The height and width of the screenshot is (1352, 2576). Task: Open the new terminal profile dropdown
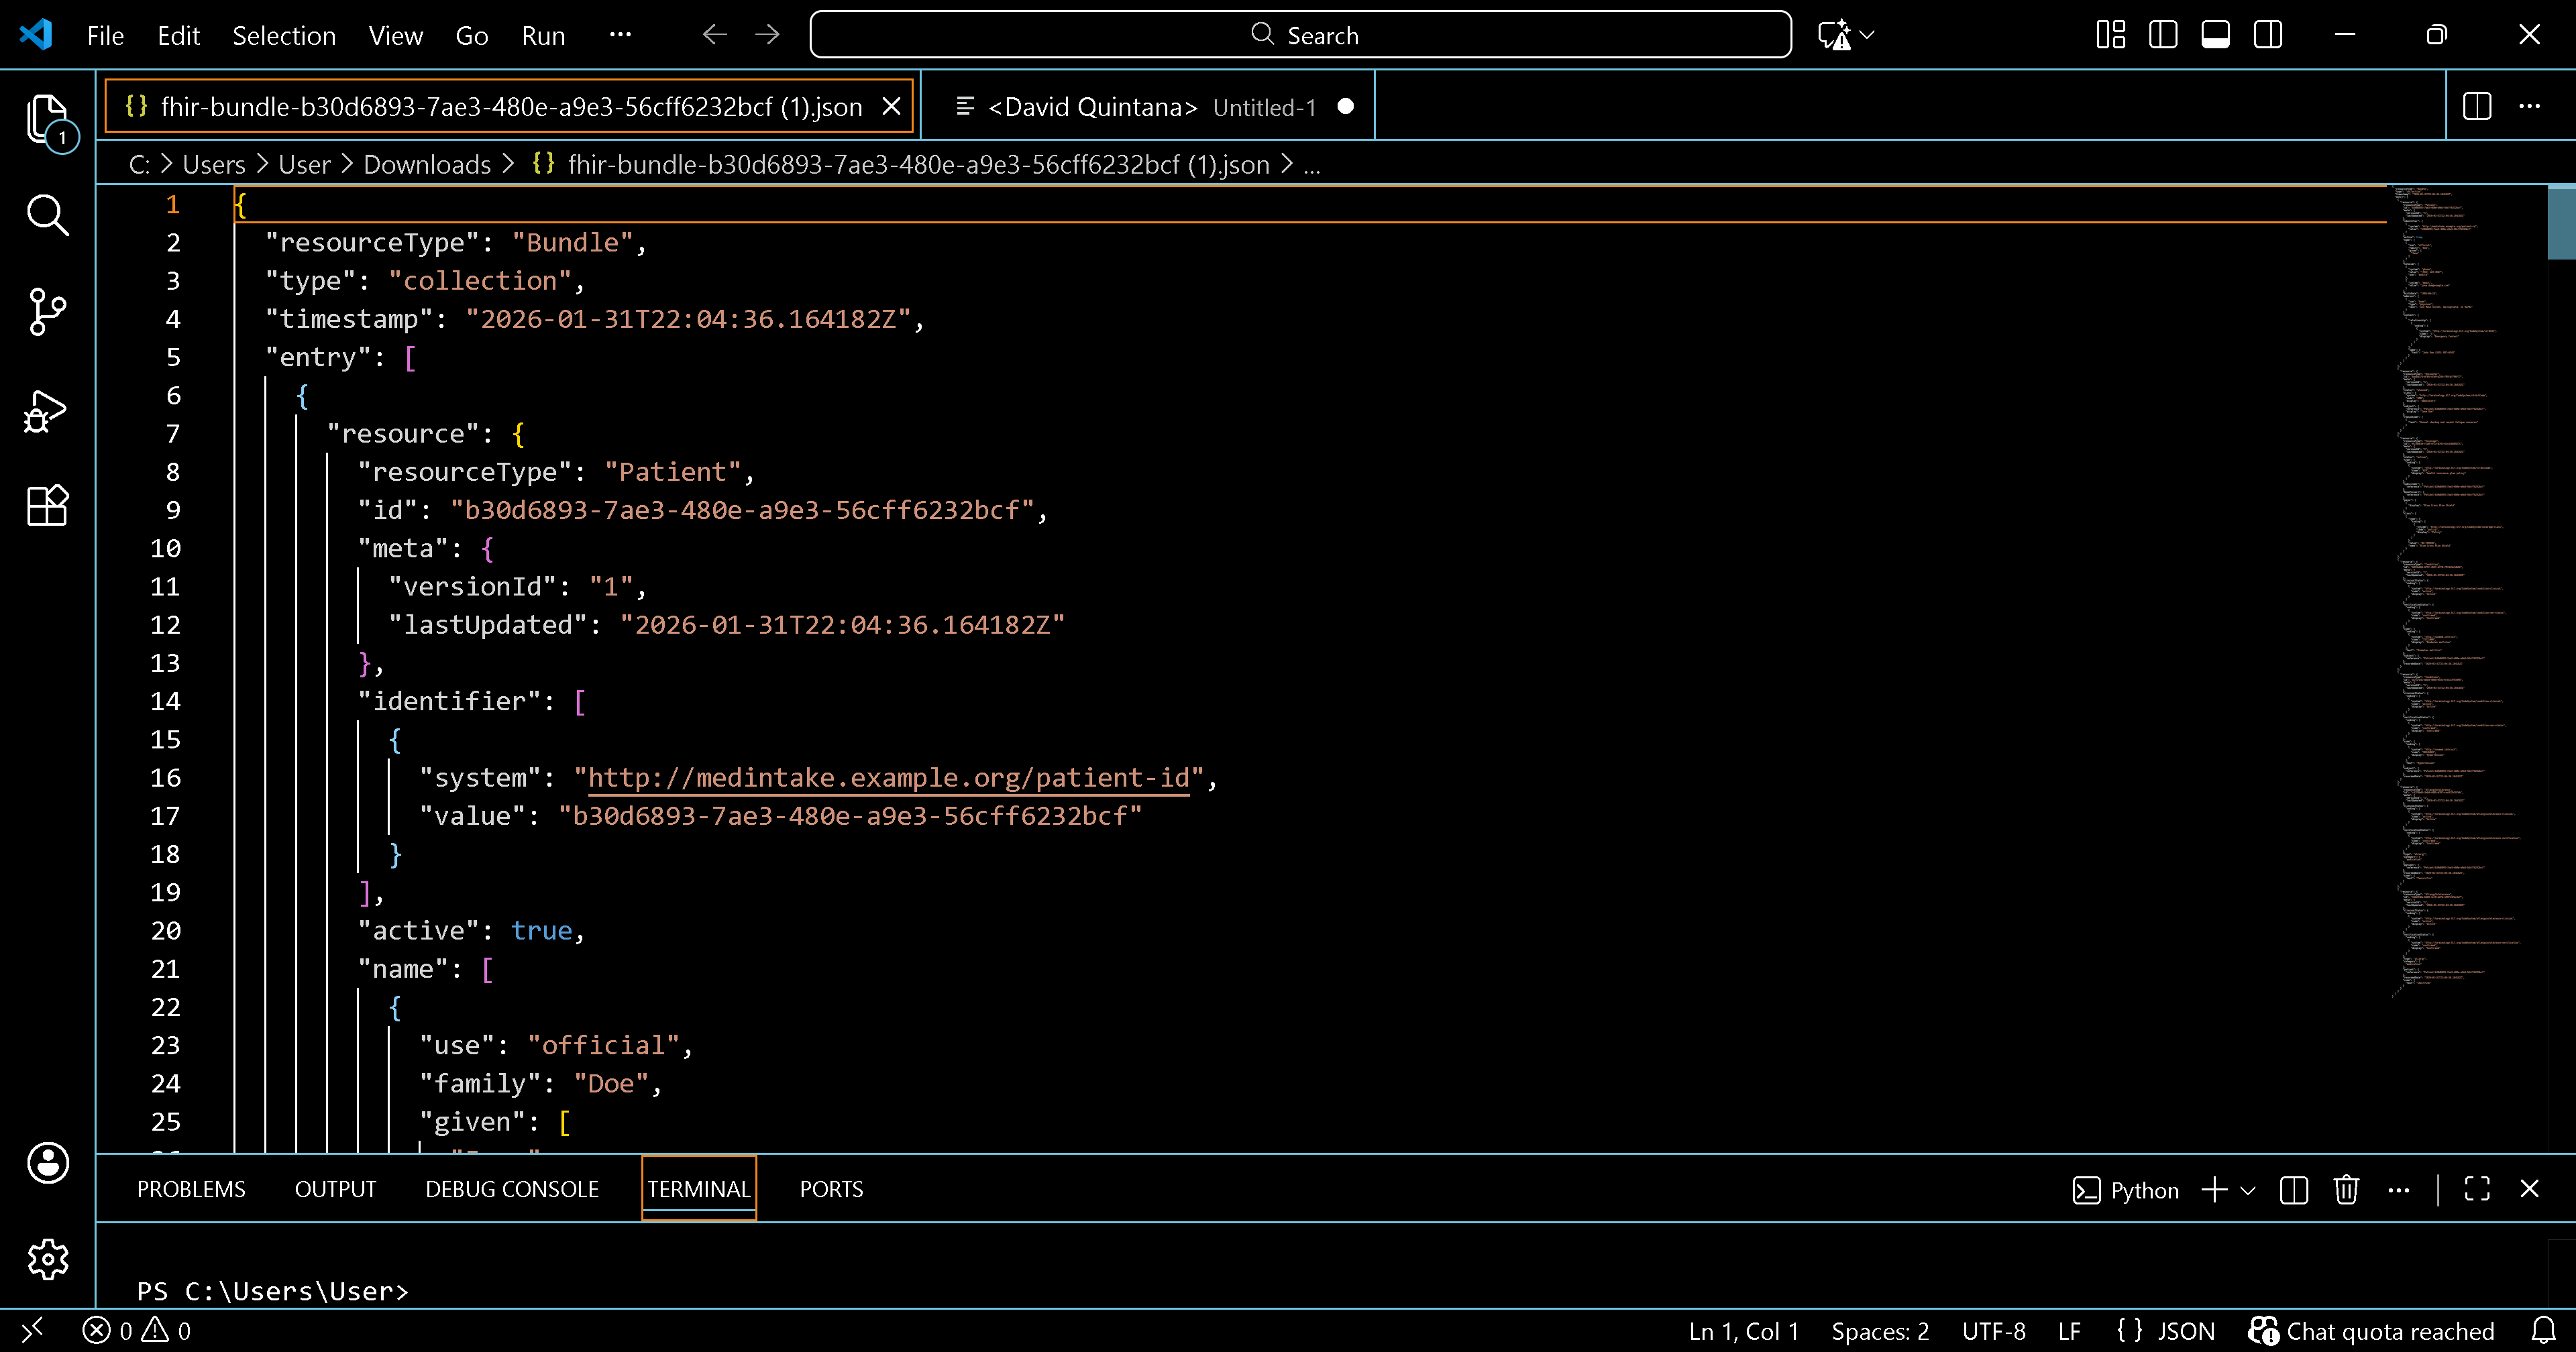click(x=2248, y=1190)
